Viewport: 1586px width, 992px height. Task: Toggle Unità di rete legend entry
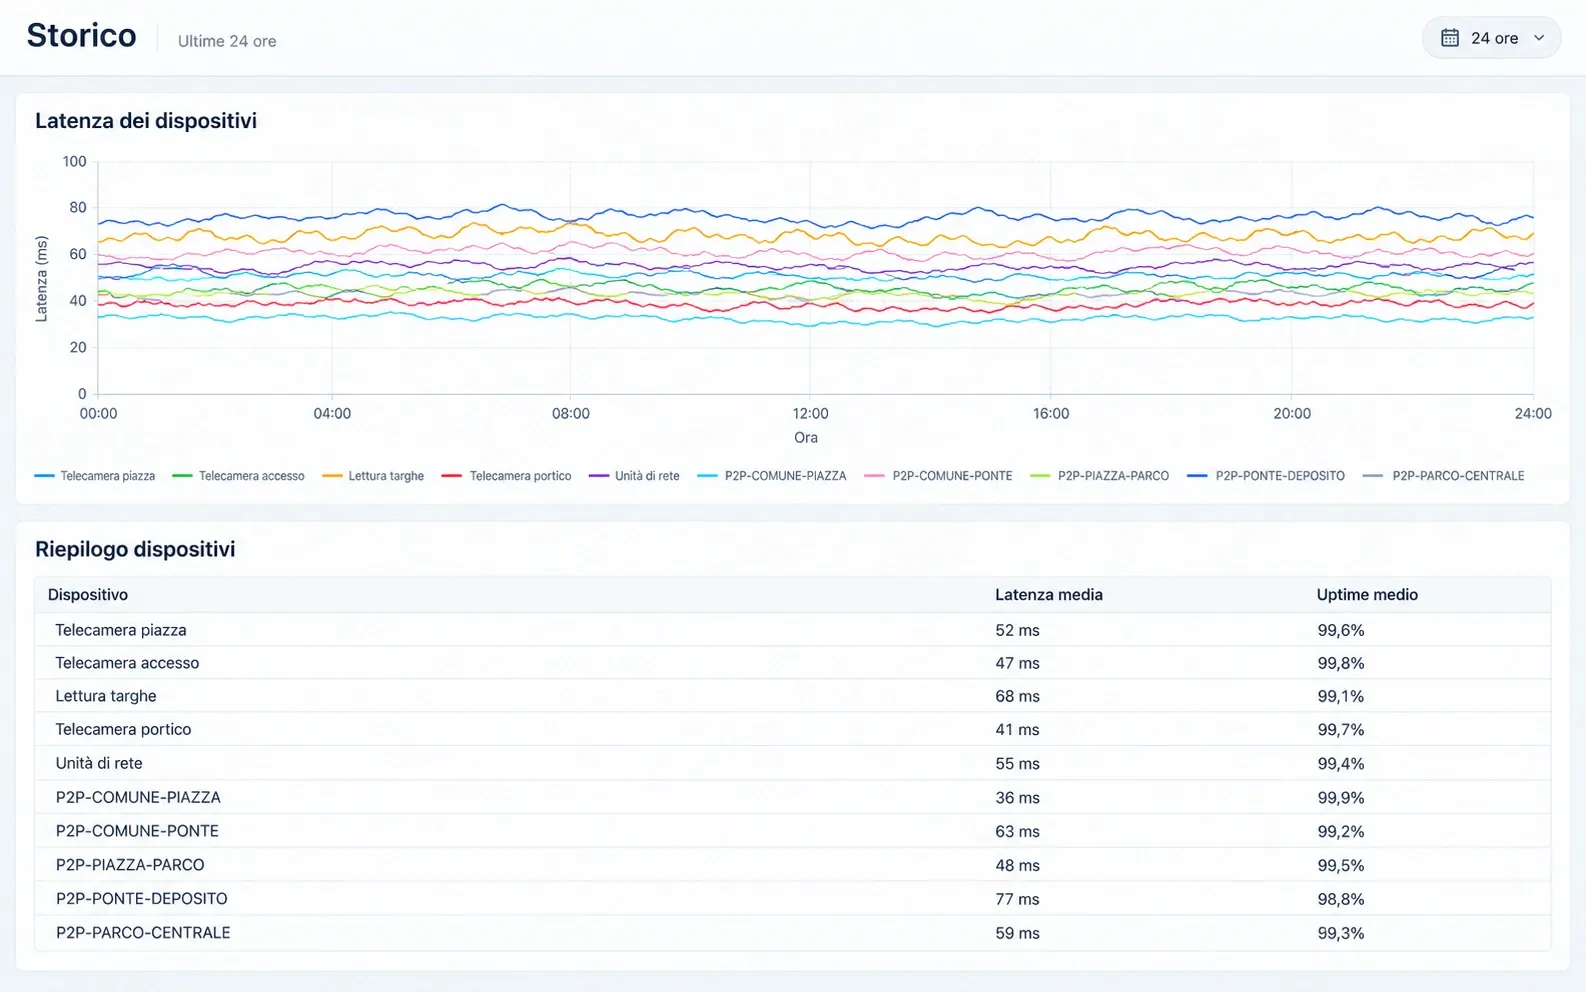tap(634, 476)
